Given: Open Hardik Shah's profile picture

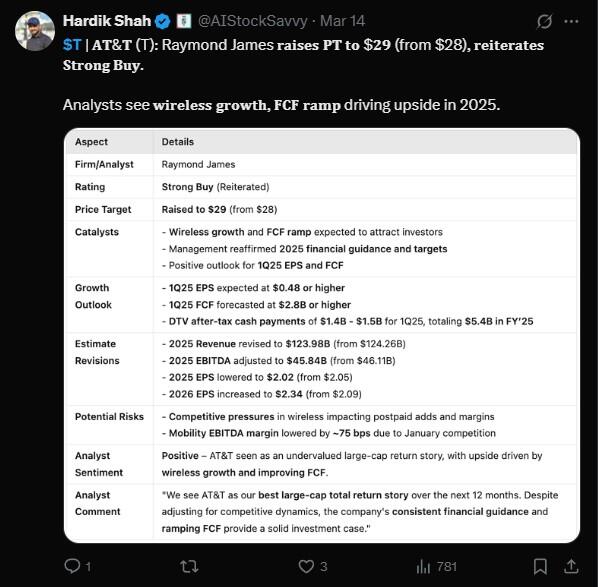Looking at the screenshot, I should 35,31.
